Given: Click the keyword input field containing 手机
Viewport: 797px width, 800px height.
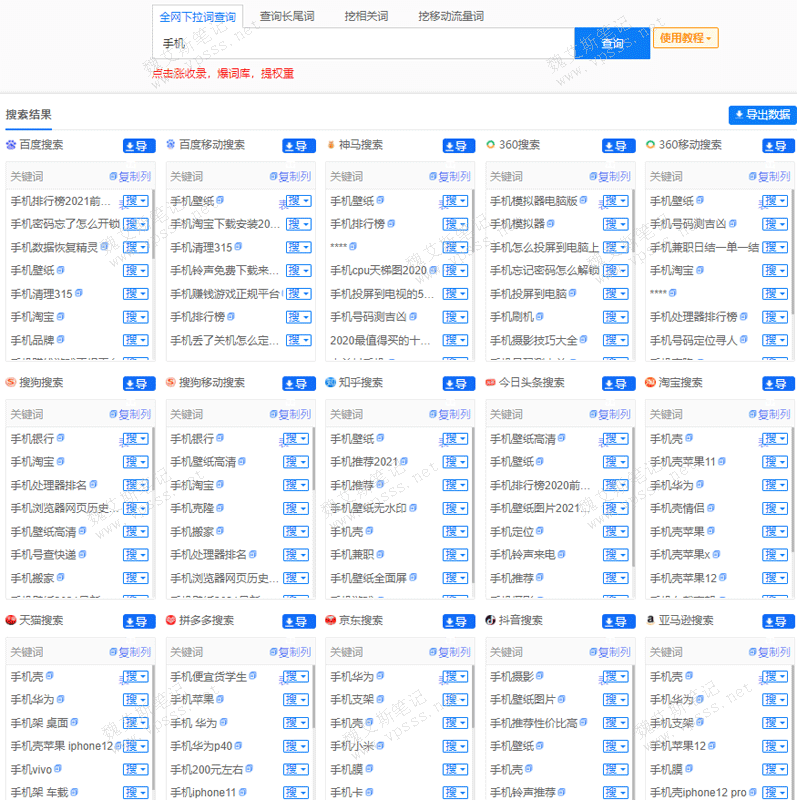Looking at the screenshot, I should 360,43.
